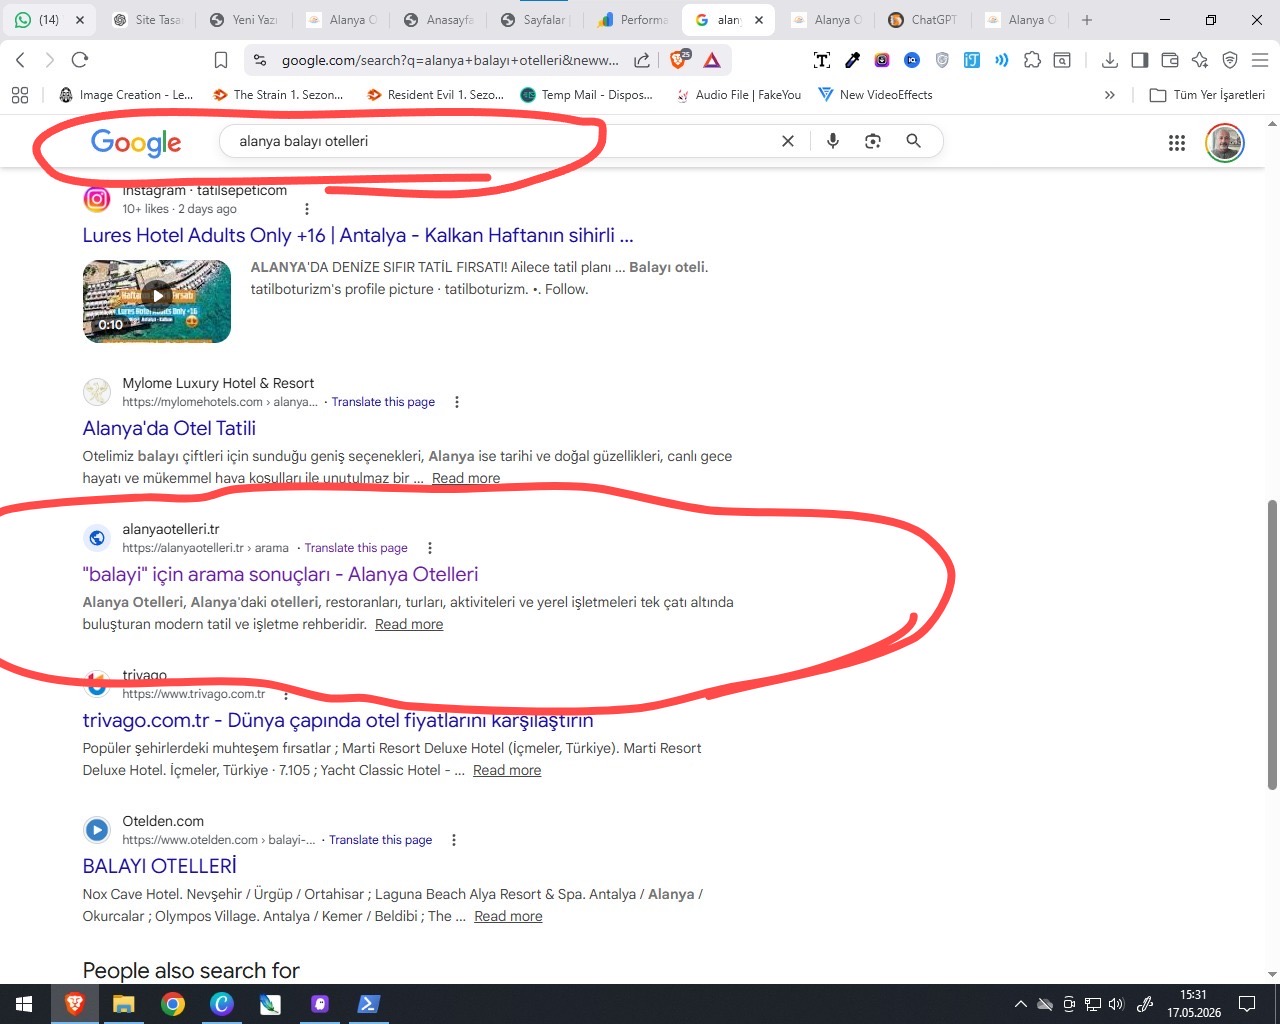Screen dimensions: 1280x1024
Task: Open the Alanya'da Otel Tatili result
Action: coord(169,429)
